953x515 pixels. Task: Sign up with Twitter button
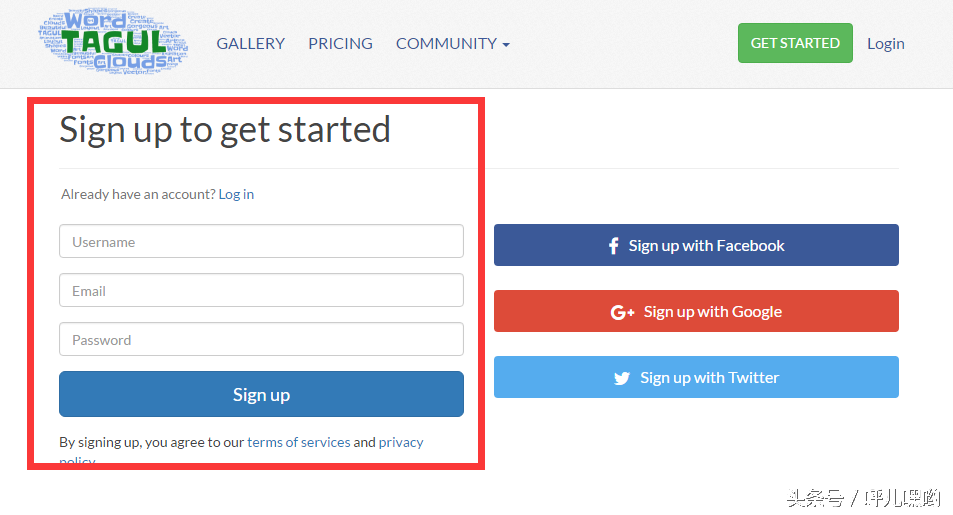pyautogui.click(x=696, y=377)
